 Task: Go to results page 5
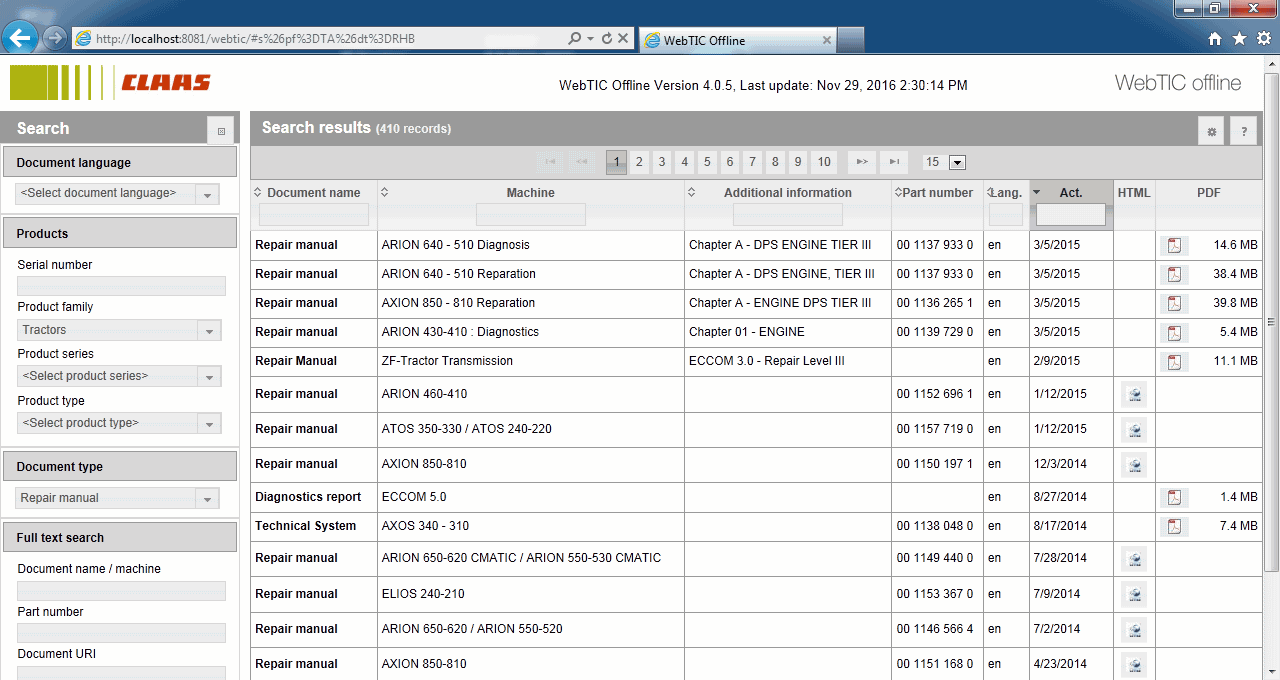[707, 162]
